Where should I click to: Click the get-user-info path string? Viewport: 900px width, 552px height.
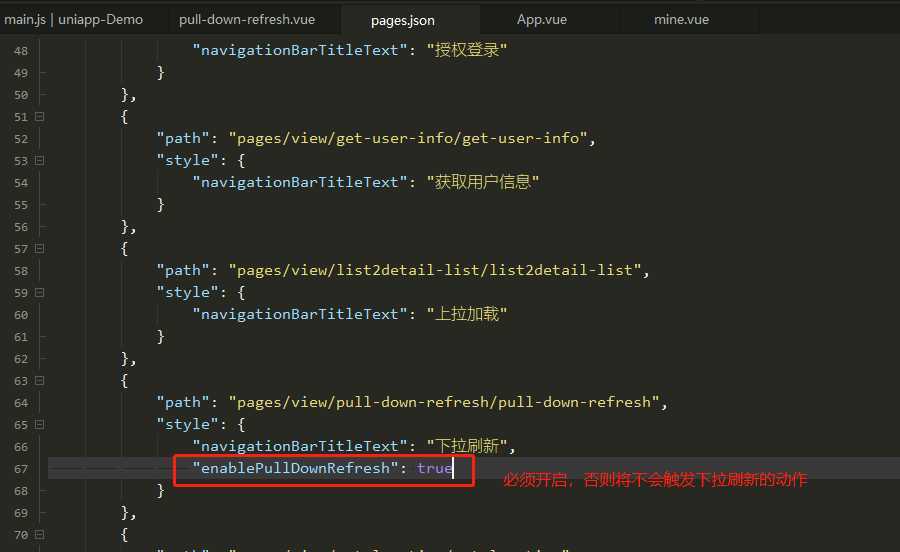click(x=408, y=138)
